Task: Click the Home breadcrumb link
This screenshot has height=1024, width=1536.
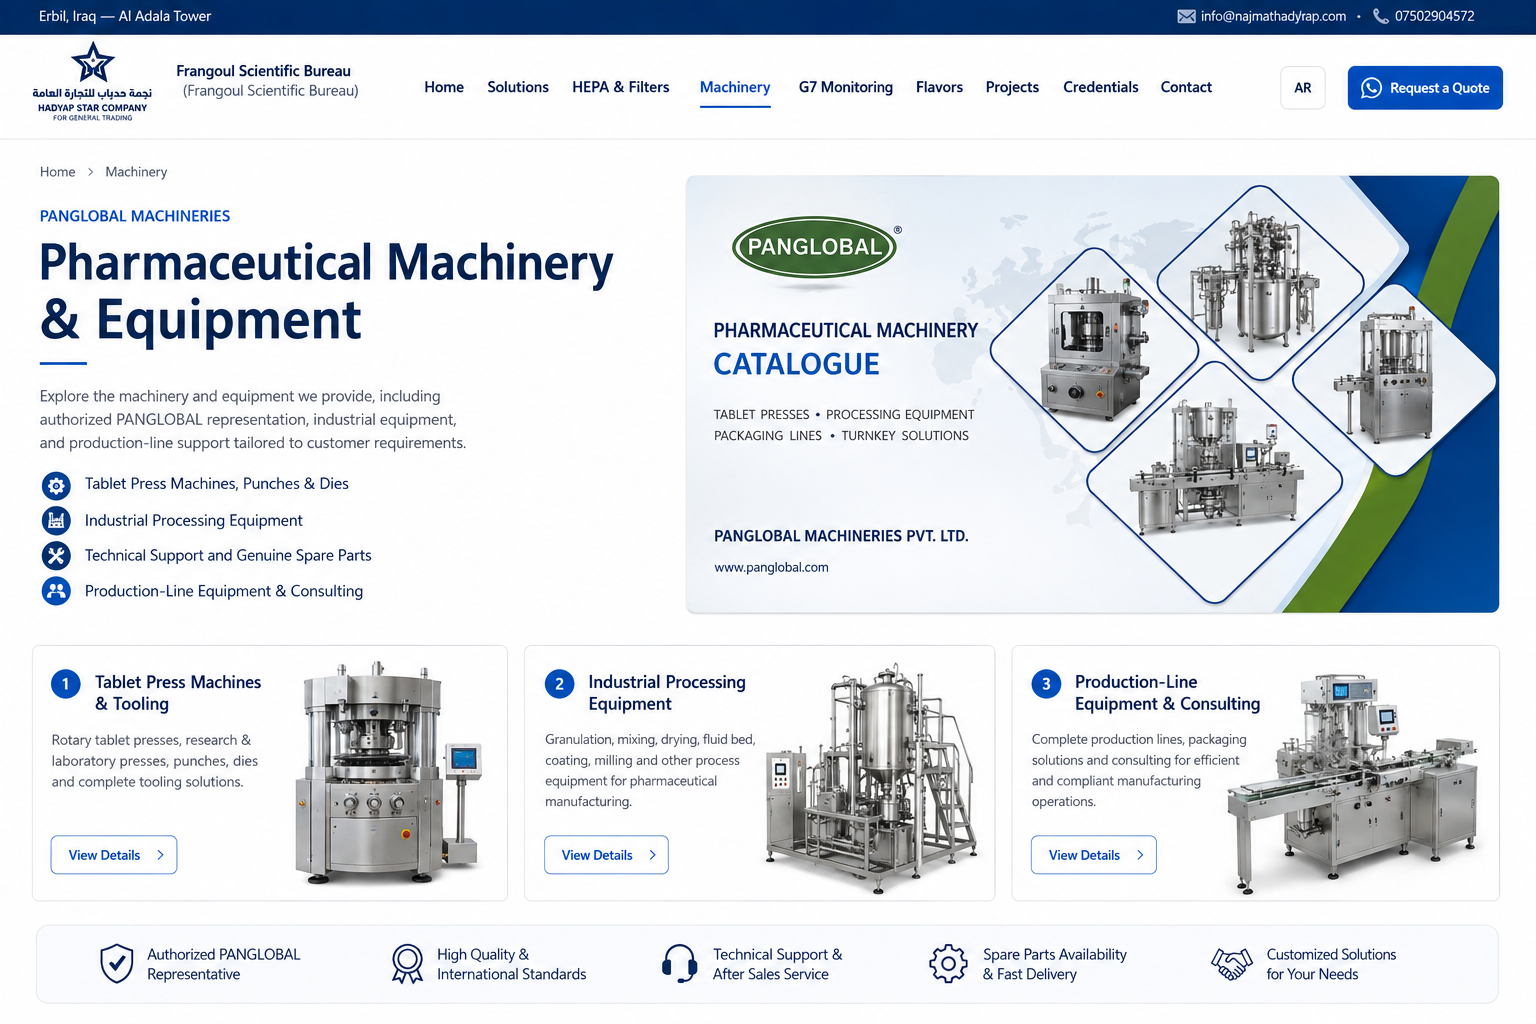Action: 58,172
